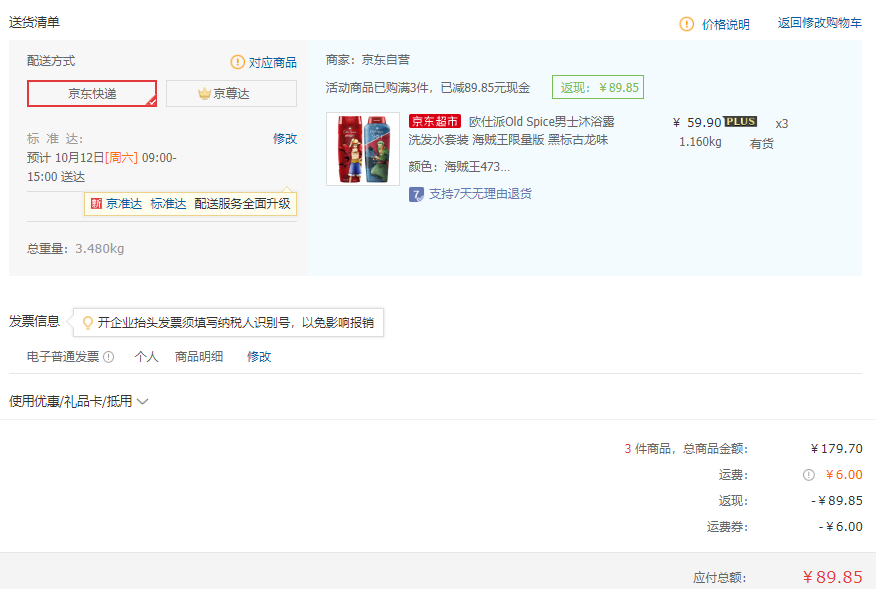The height and width of the screenshot is (589, 876).
Task: Click the total goods amount ¥179.70
Action: tap(836, 448)
